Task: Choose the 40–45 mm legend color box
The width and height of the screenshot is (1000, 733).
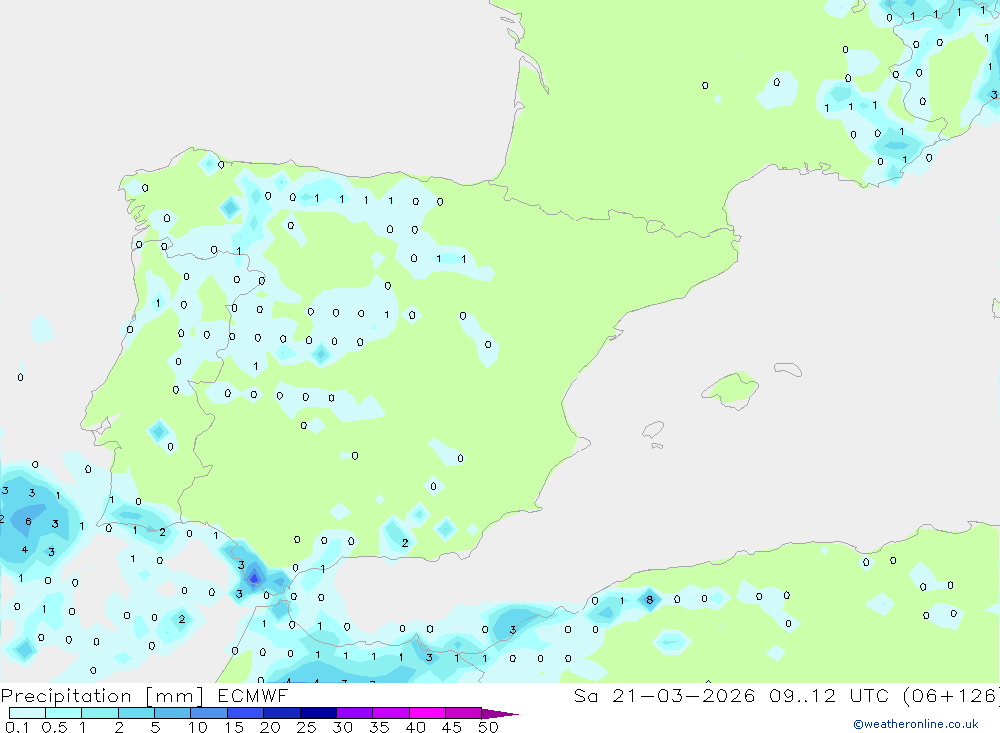Action: coord(427,713)
